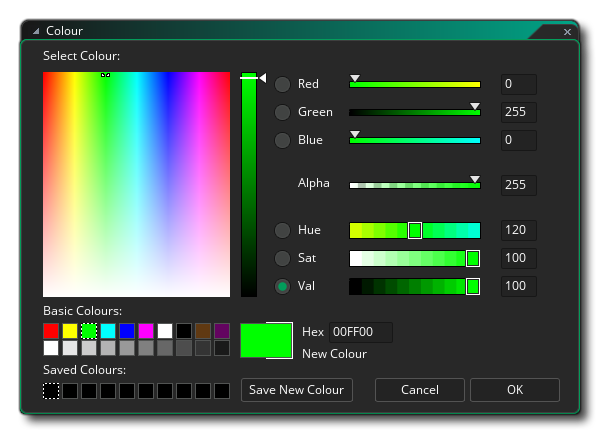Image resolution: width=600 pixels, height=434 pixels.
Task: Select the Green radio button
Action: [282, 112]
